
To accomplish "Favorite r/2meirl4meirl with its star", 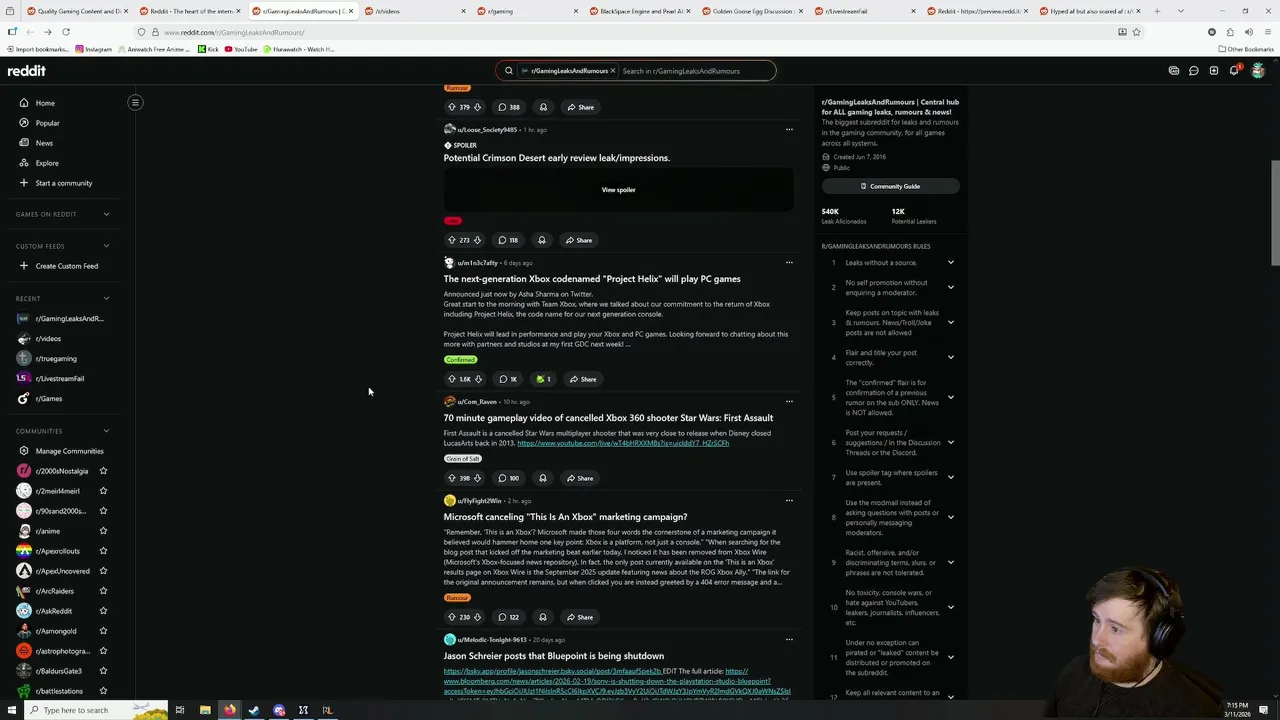I will (103, 491).
